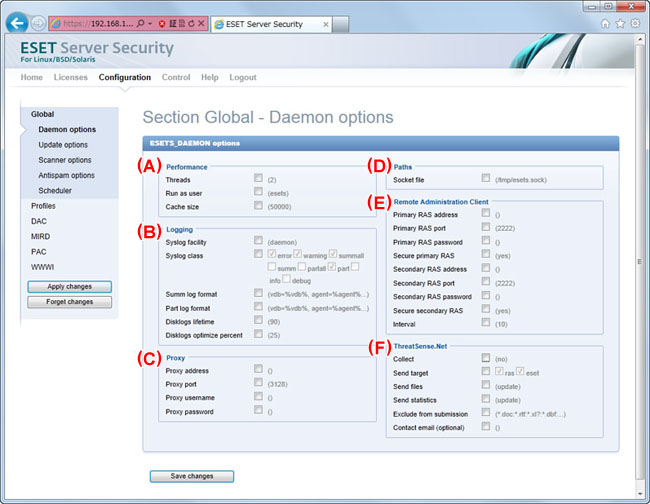Enable the Syslog class checkbox
650x504 pixels.
tap(258, 254)
